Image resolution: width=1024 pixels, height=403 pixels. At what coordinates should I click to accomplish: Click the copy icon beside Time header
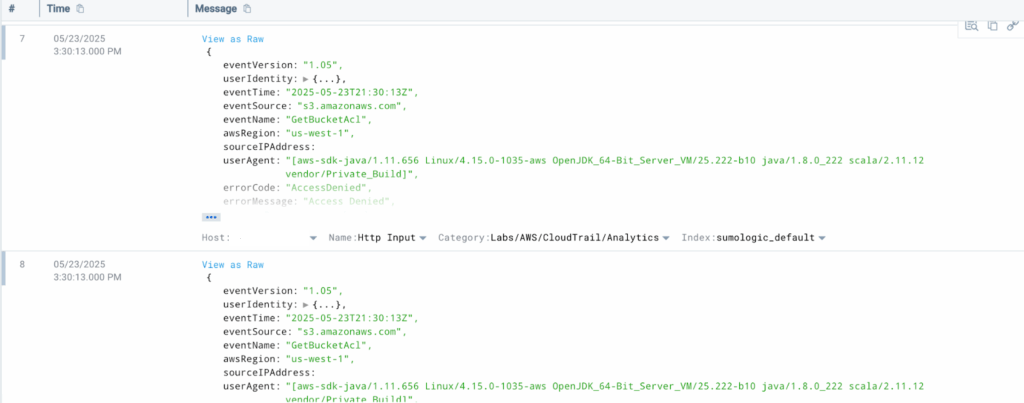[80, 9]
